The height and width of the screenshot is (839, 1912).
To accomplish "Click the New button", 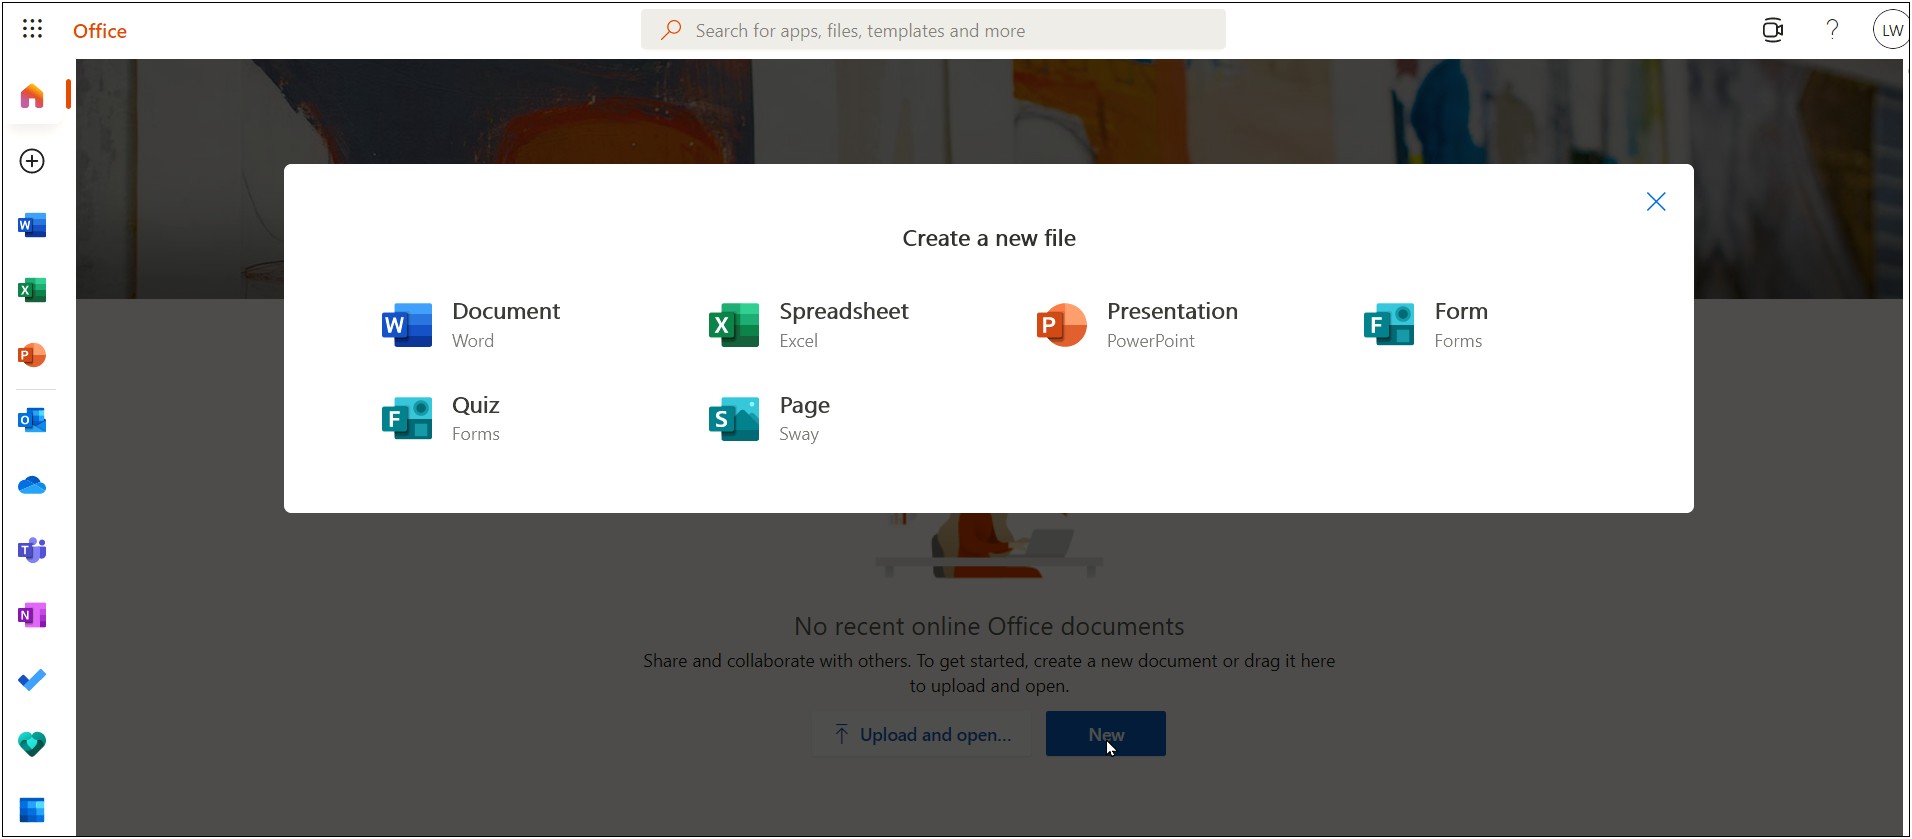I will [1106, 734].
